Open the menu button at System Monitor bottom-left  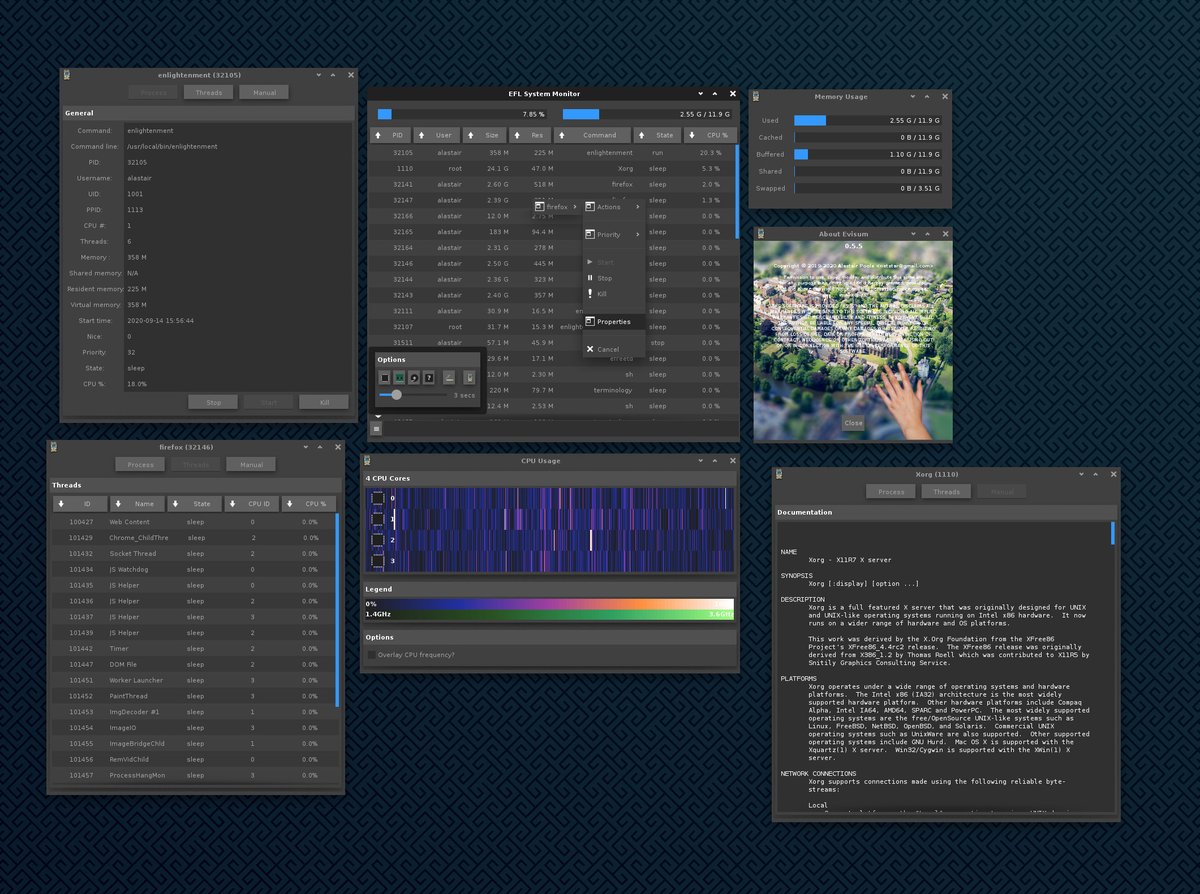coord(377,428)
